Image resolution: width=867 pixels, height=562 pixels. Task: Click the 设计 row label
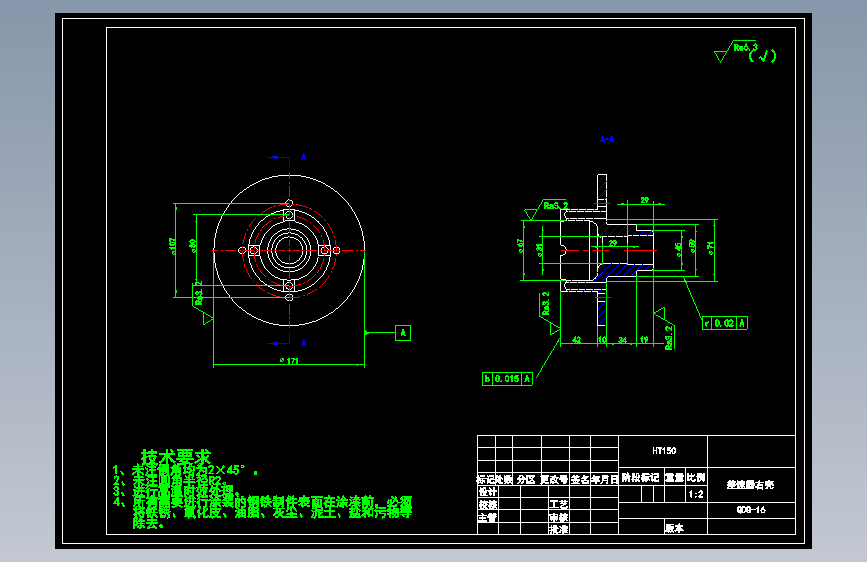pyautogui.click(x=488, y=492)
